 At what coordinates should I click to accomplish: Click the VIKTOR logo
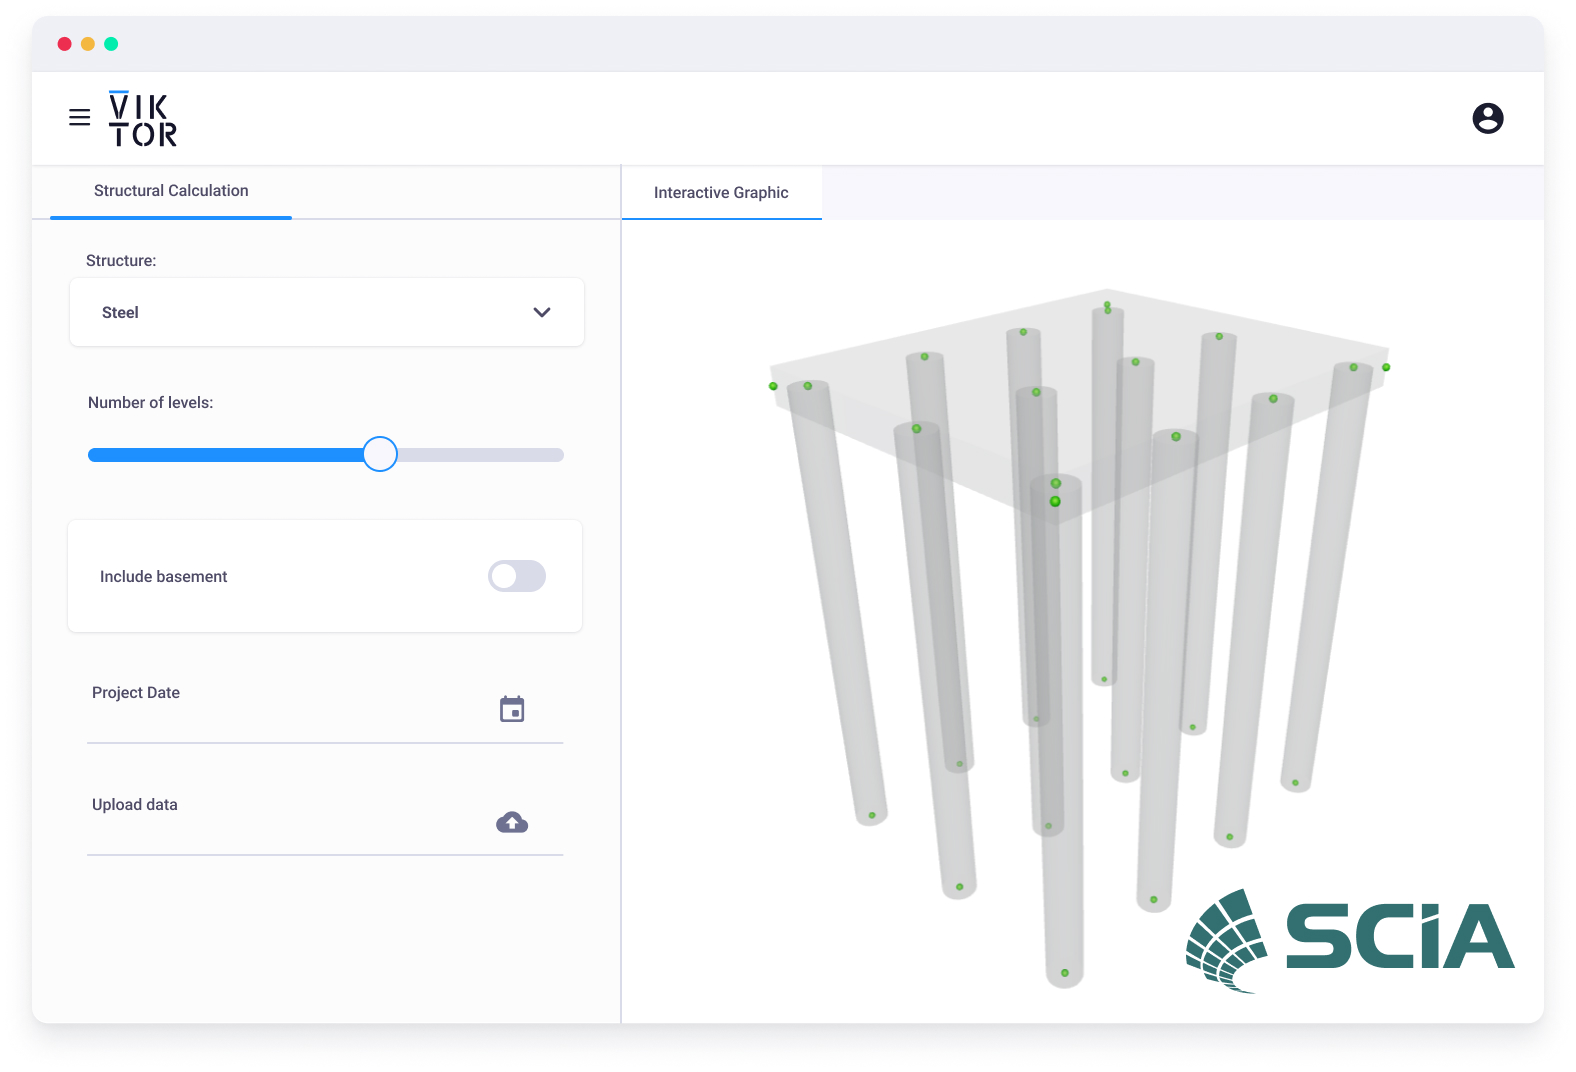[142, 120]
